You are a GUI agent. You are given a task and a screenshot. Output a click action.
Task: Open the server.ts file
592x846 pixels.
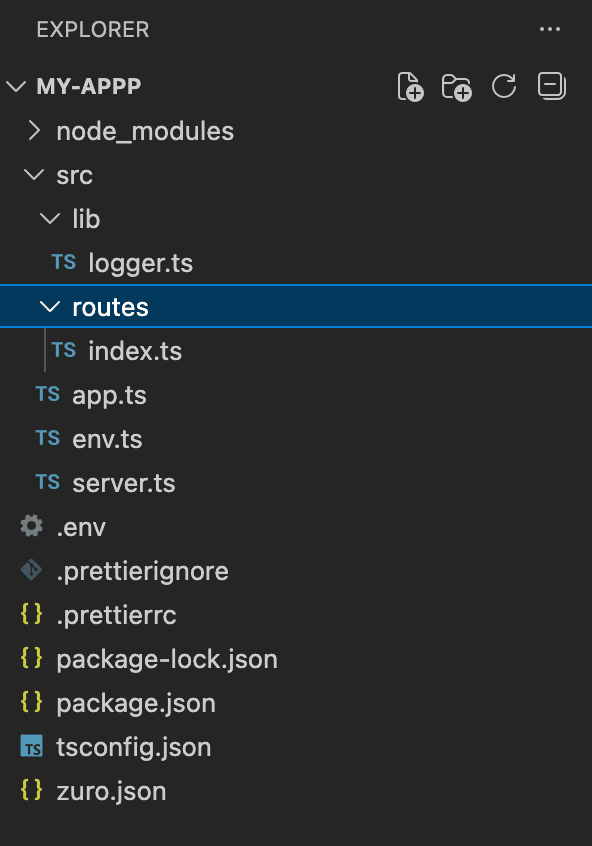tap(123, 483)
